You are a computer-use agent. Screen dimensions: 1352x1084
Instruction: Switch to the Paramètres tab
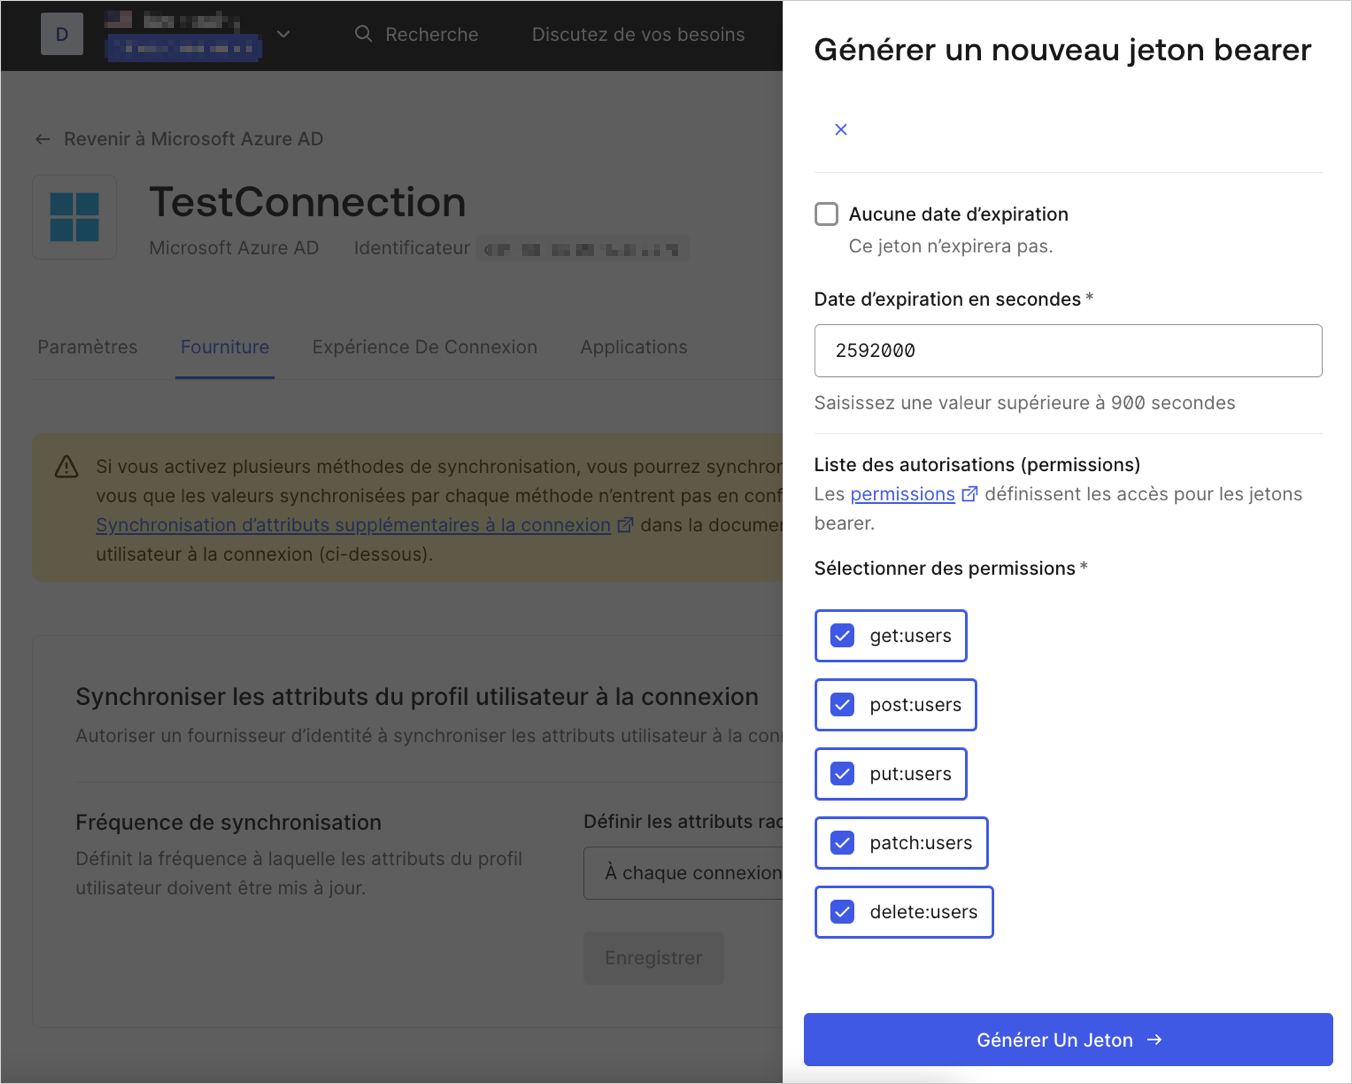pos(87,346)
